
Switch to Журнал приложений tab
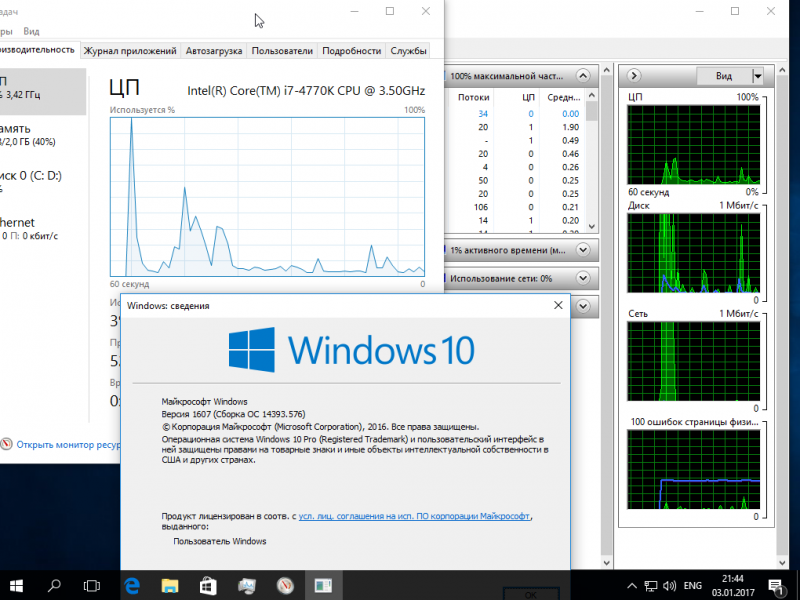(x=130, y=51)
